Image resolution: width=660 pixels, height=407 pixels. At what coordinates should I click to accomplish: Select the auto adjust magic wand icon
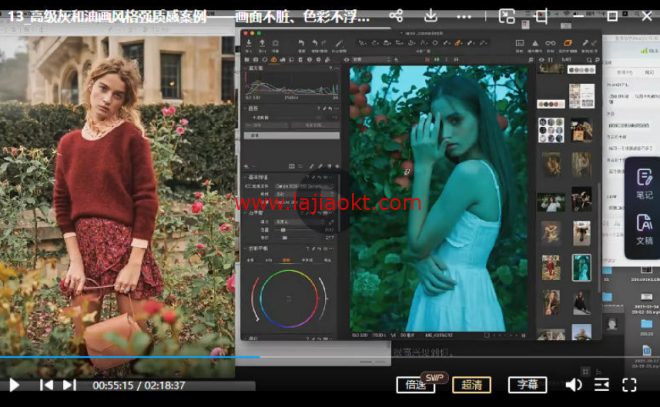(339, 43)
